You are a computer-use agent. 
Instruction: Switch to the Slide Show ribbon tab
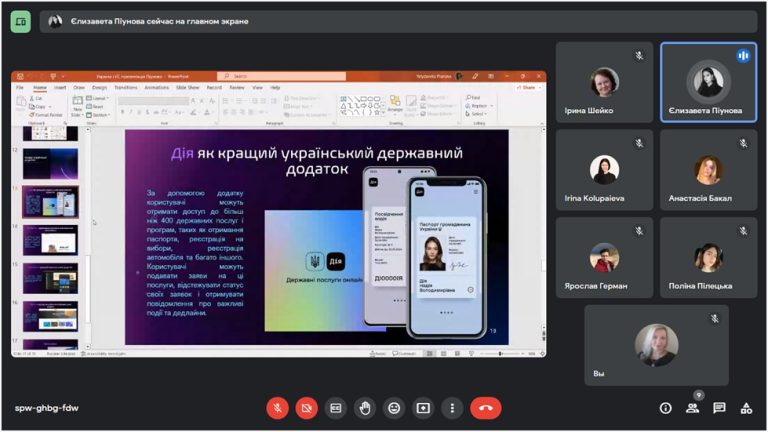click(x=188, y=88)
